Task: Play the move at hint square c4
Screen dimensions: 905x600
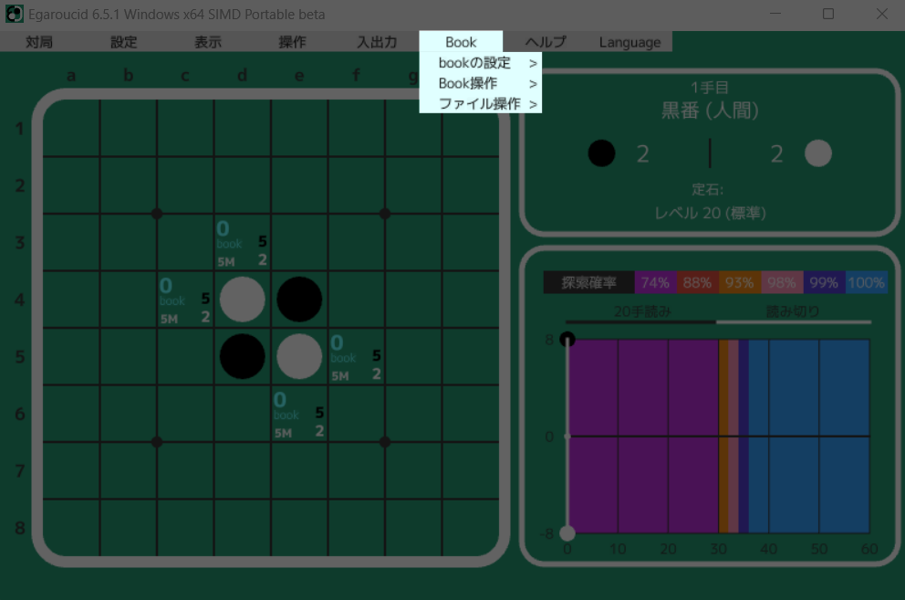Action: 185,299
